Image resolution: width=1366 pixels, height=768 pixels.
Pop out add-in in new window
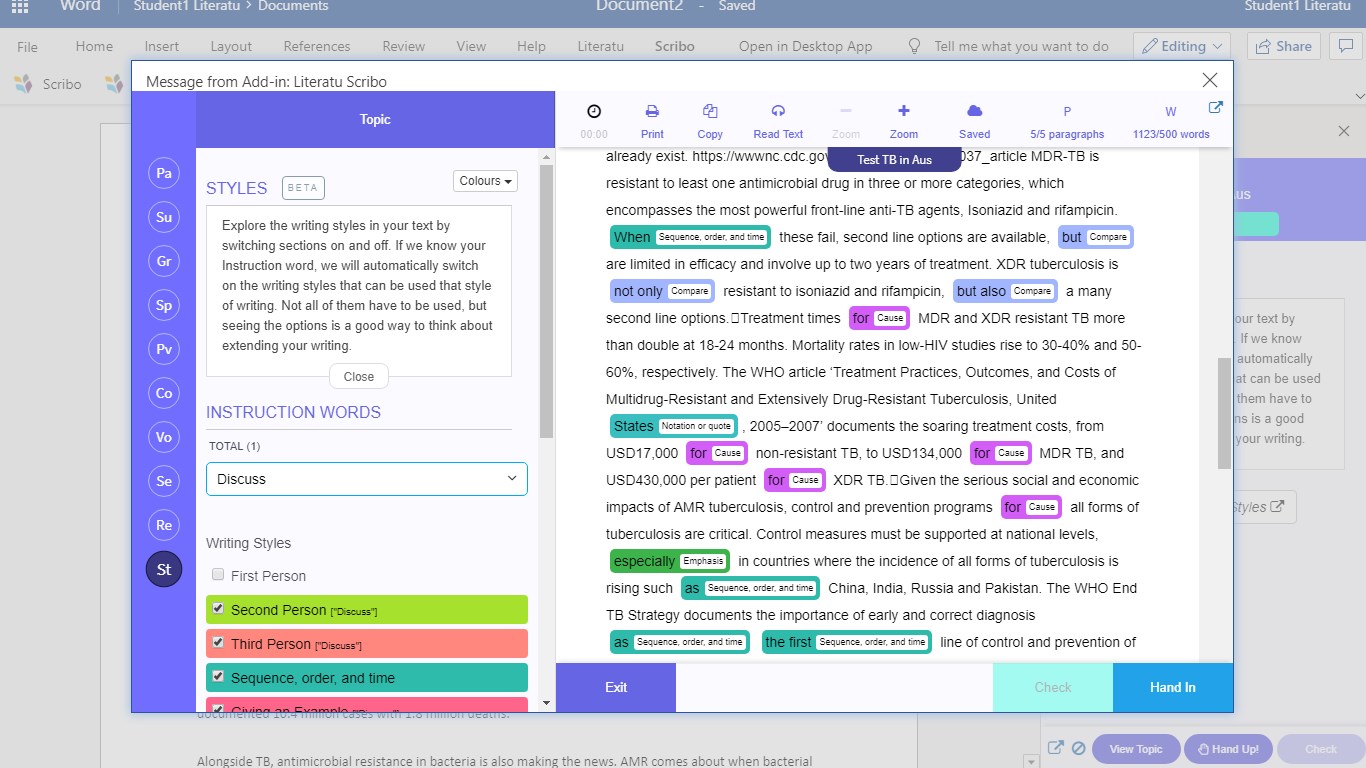pyautogui.click(x=1215, y=108)
